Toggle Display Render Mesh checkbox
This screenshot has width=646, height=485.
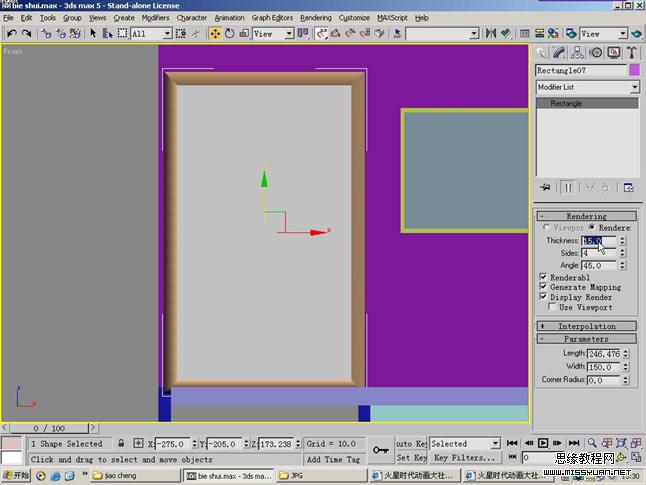543,296
